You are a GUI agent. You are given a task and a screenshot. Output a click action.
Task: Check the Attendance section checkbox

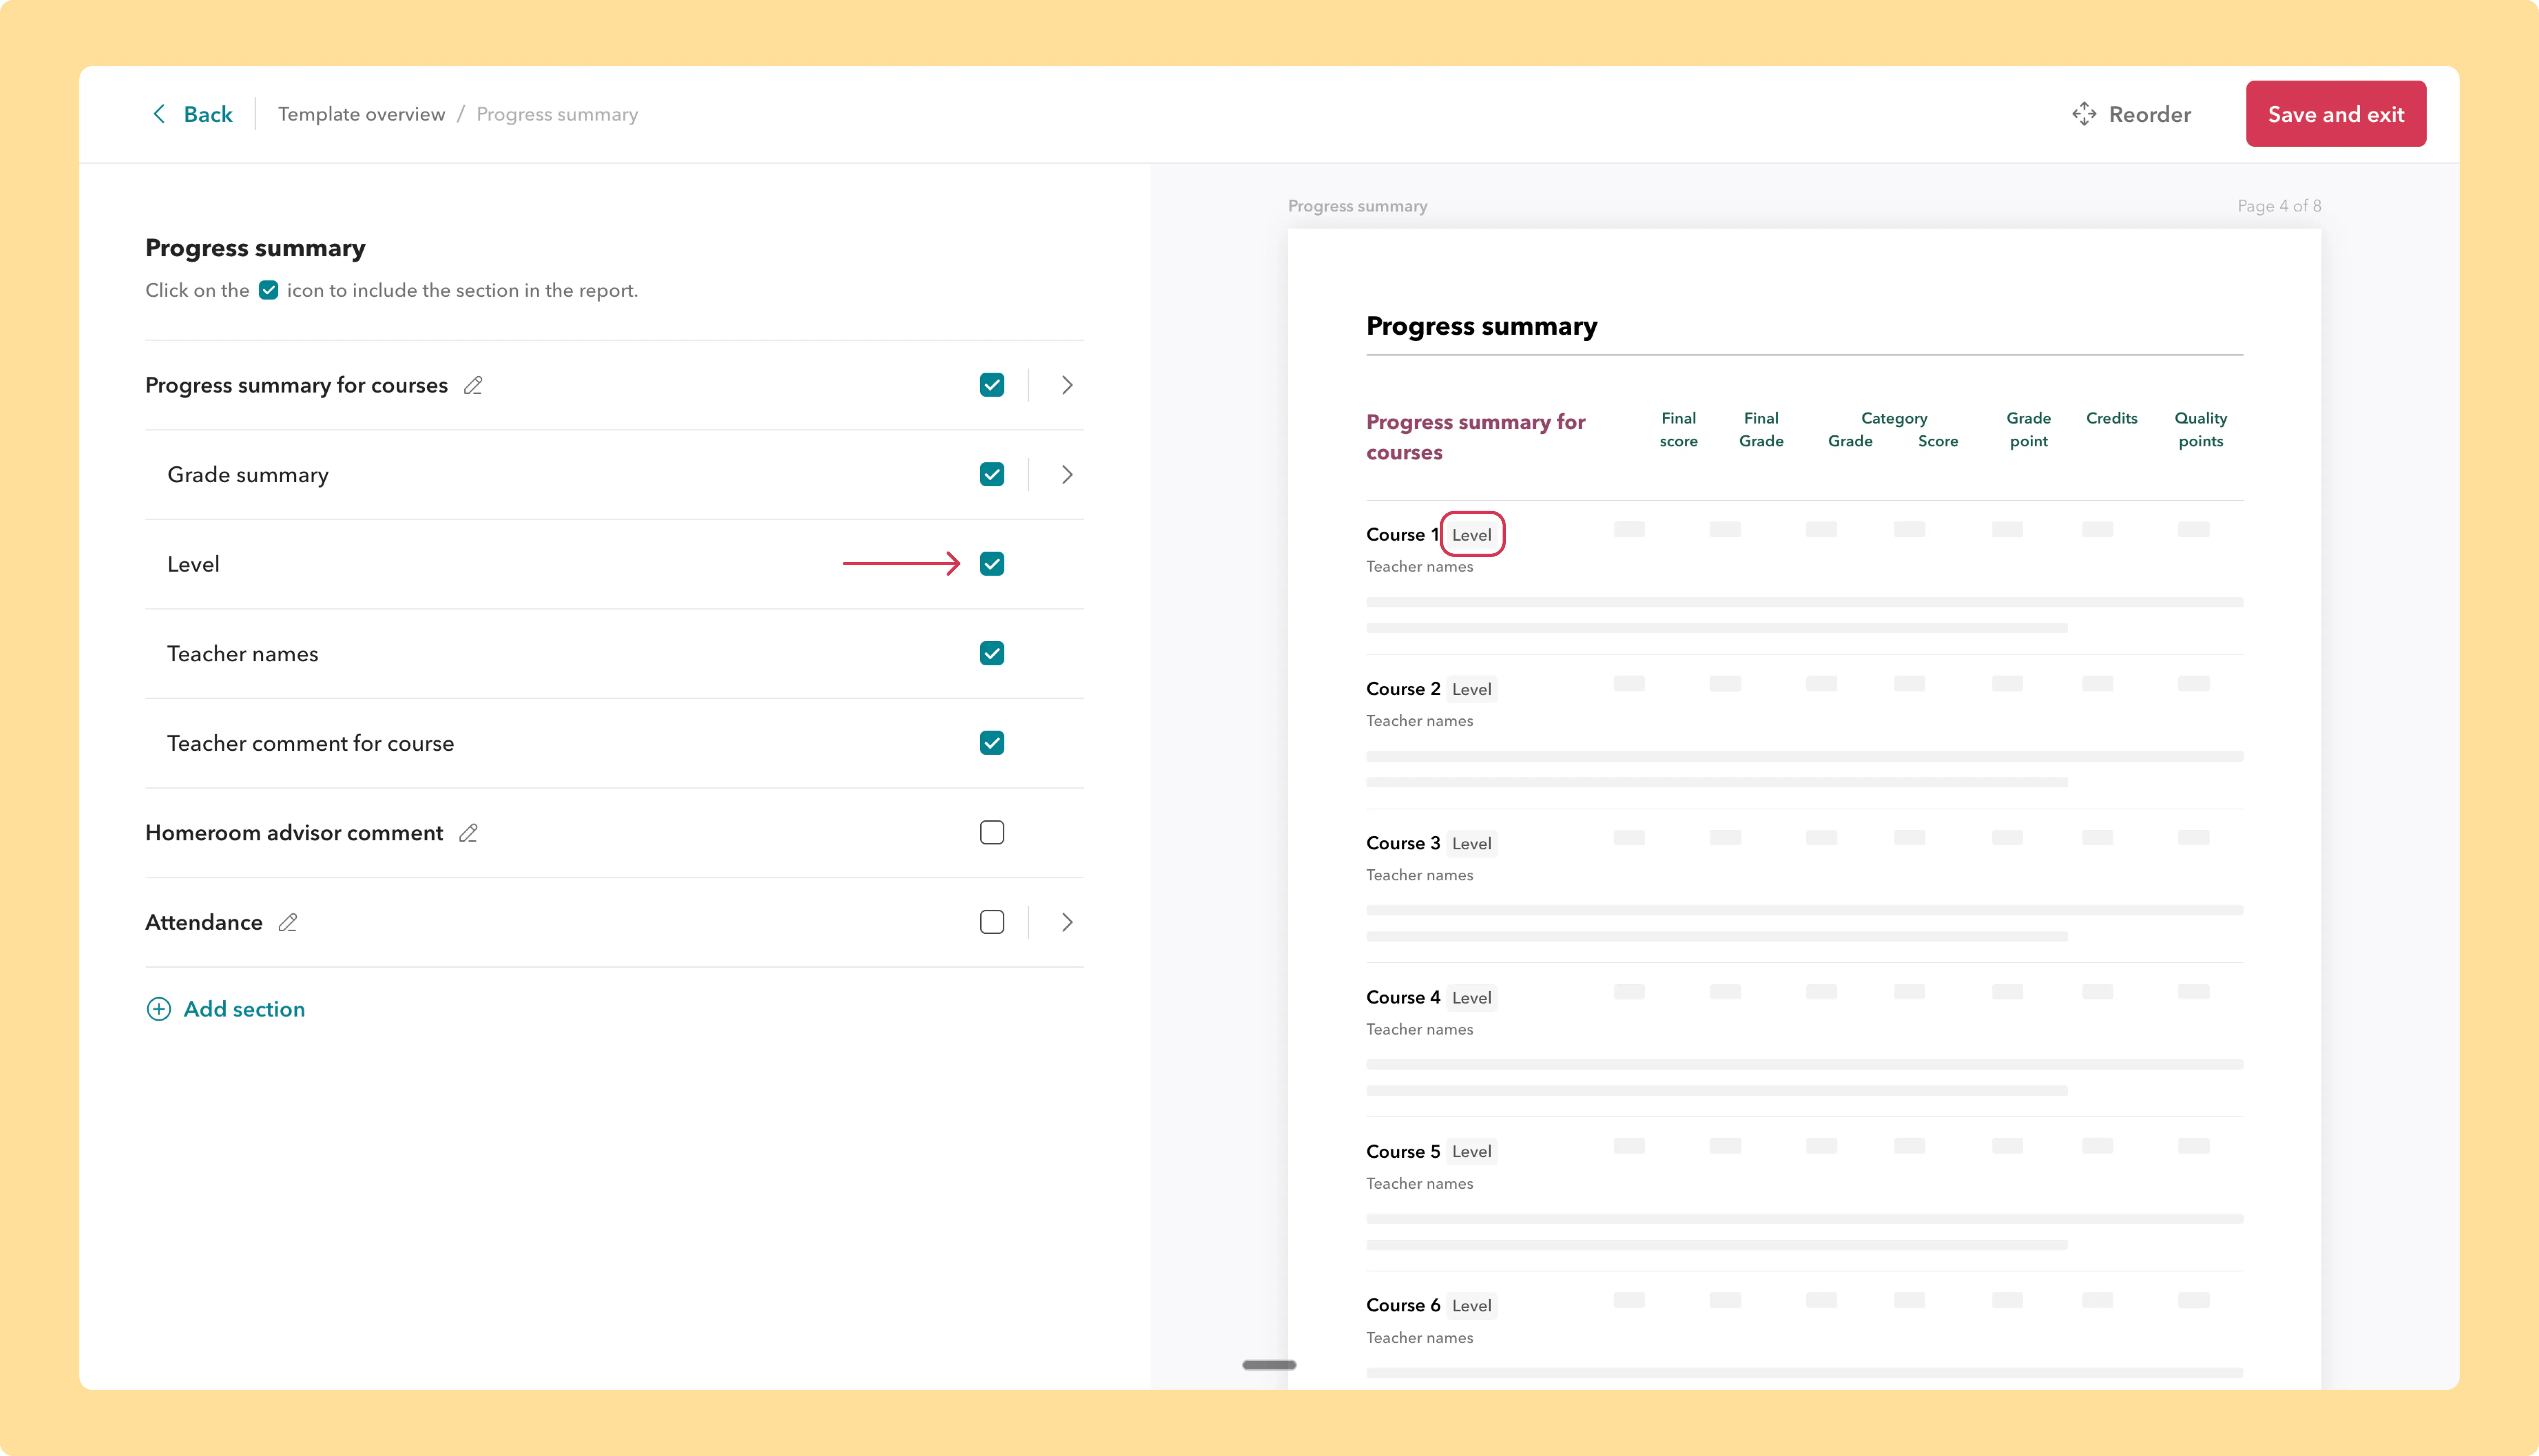coord(992,922)
